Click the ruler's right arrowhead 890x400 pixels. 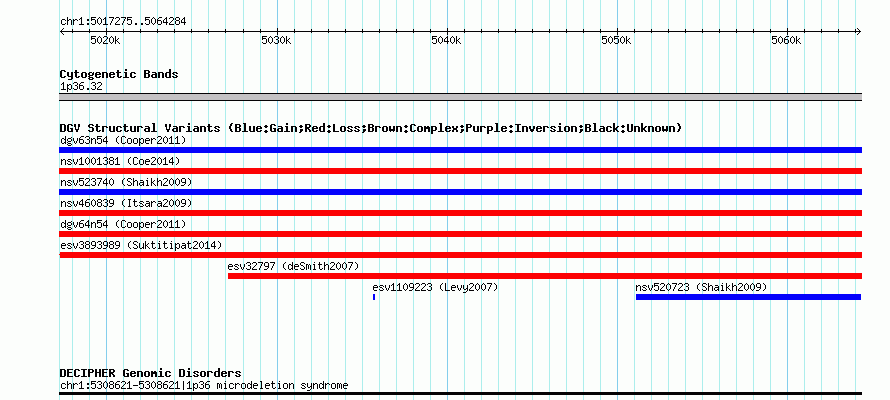point(858,31)
